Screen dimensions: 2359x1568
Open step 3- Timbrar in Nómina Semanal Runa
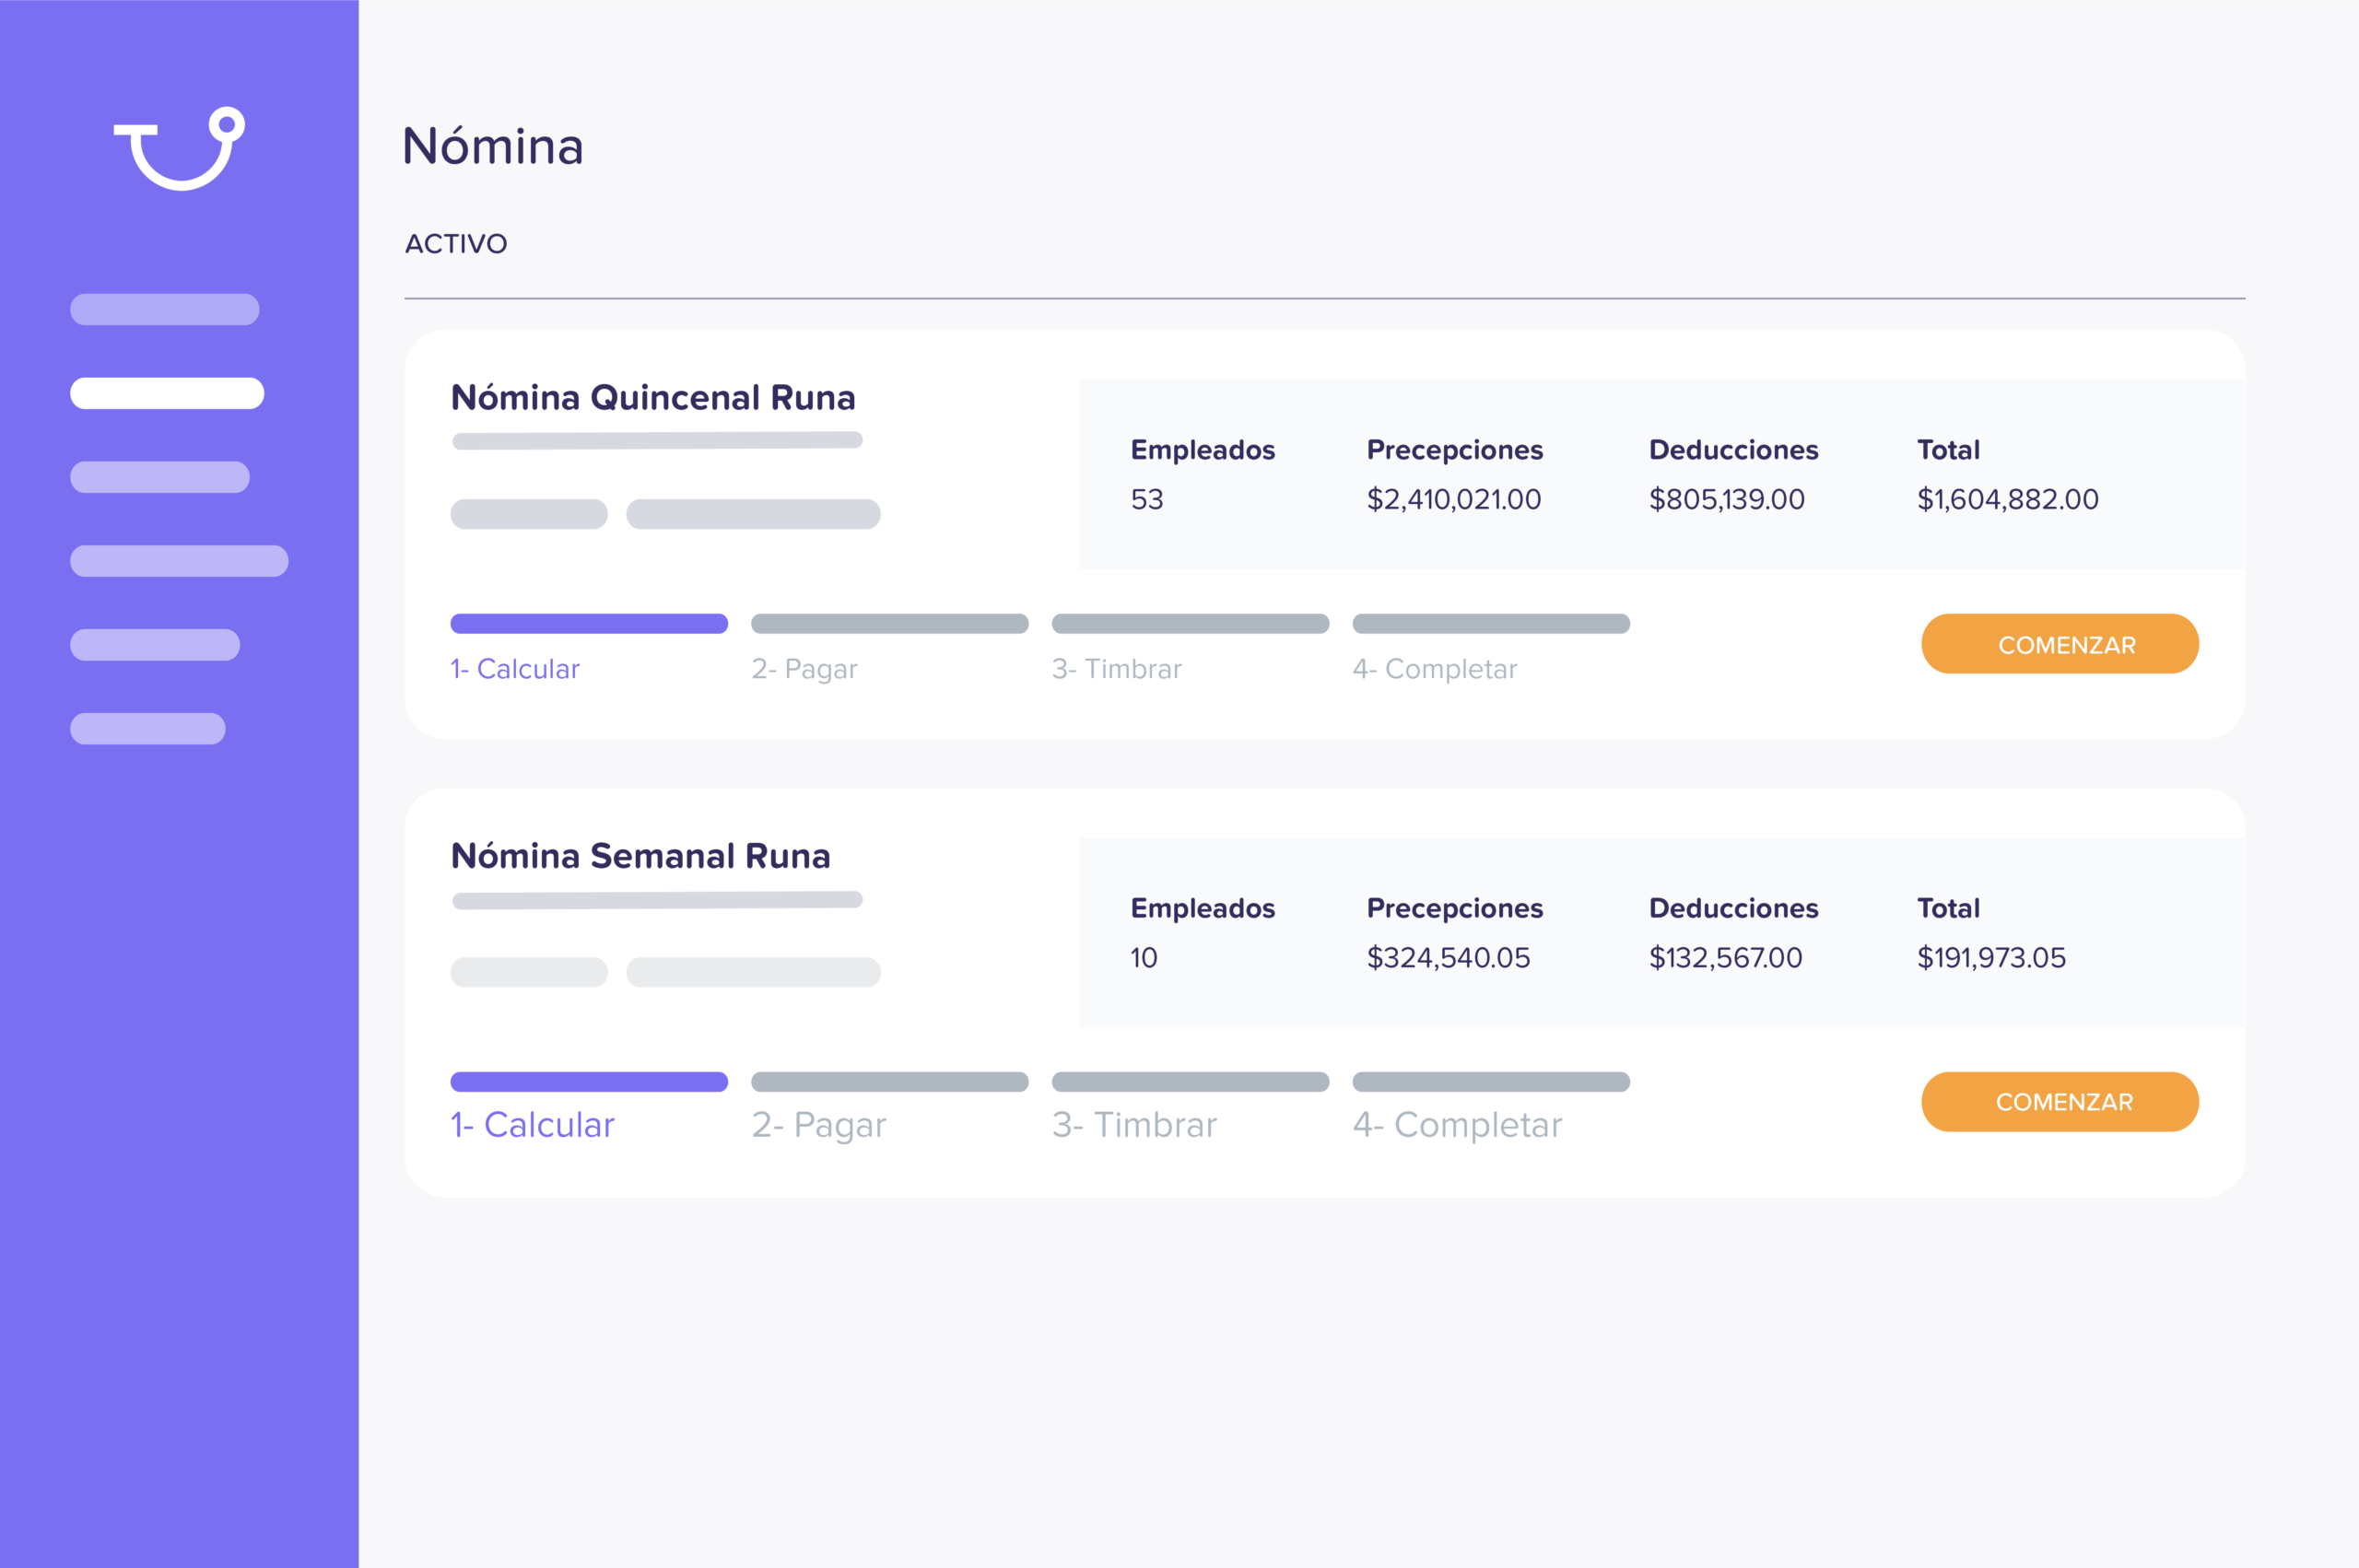(1135, 1124)
